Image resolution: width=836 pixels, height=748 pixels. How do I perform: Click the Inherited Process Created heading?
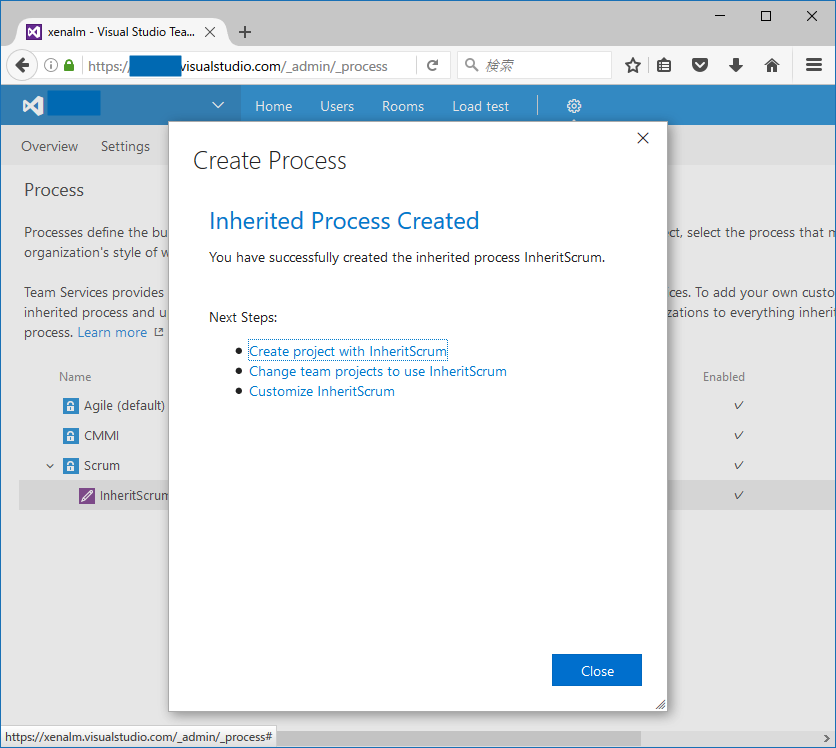coord(344,221)
